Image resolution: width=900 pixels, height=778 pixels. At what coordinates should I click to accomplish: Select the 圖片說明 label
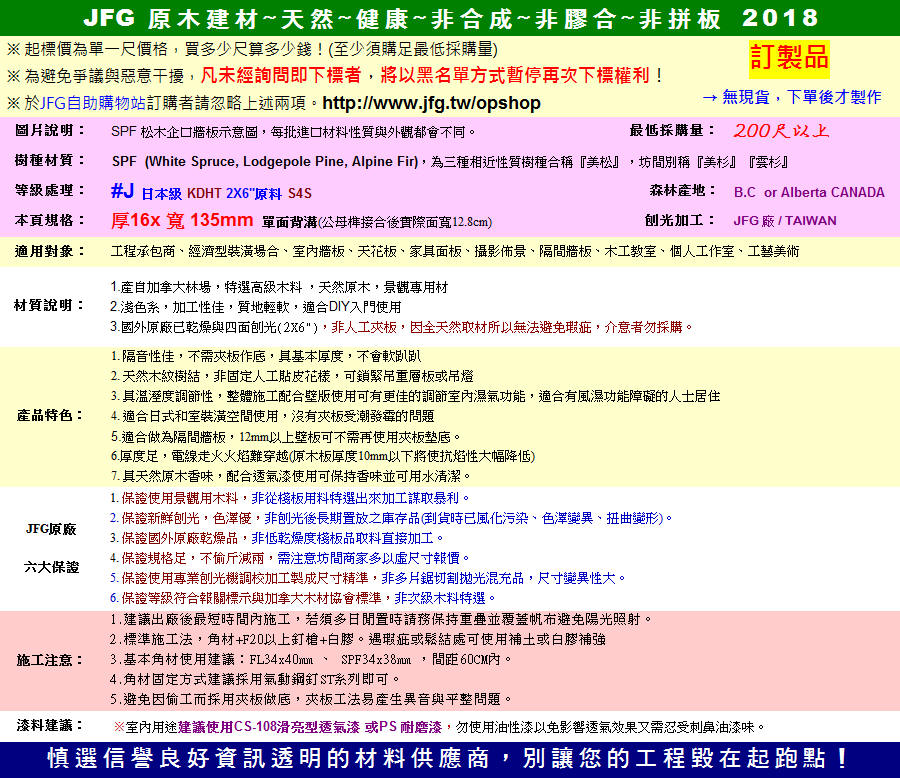50,130
